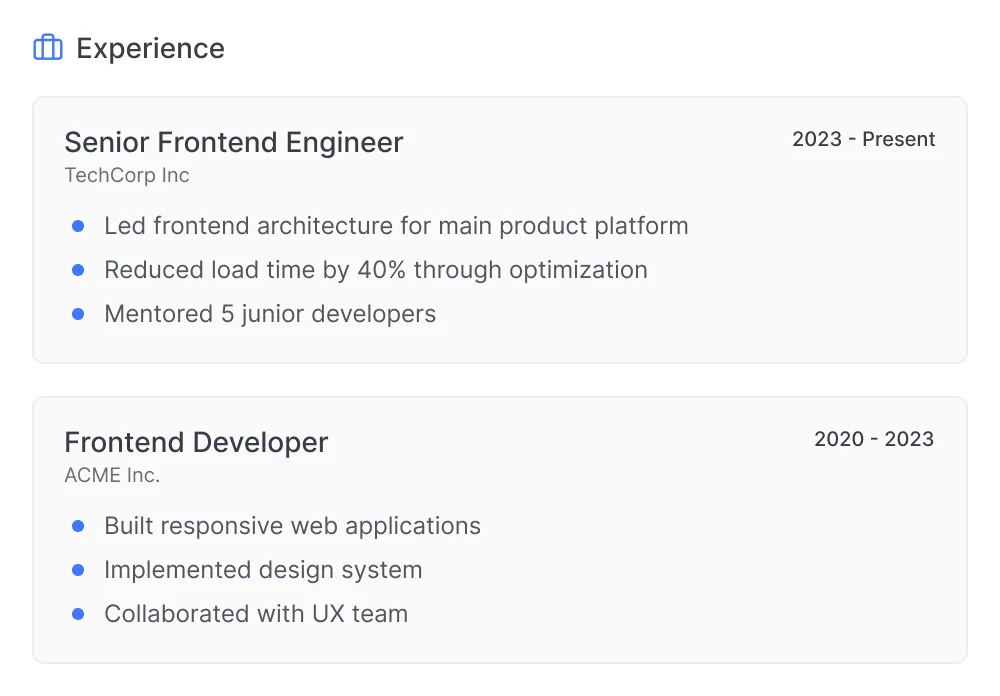Click the Frontend Developer job title
The image size is (1000, 696).
[x=196, y=442]
